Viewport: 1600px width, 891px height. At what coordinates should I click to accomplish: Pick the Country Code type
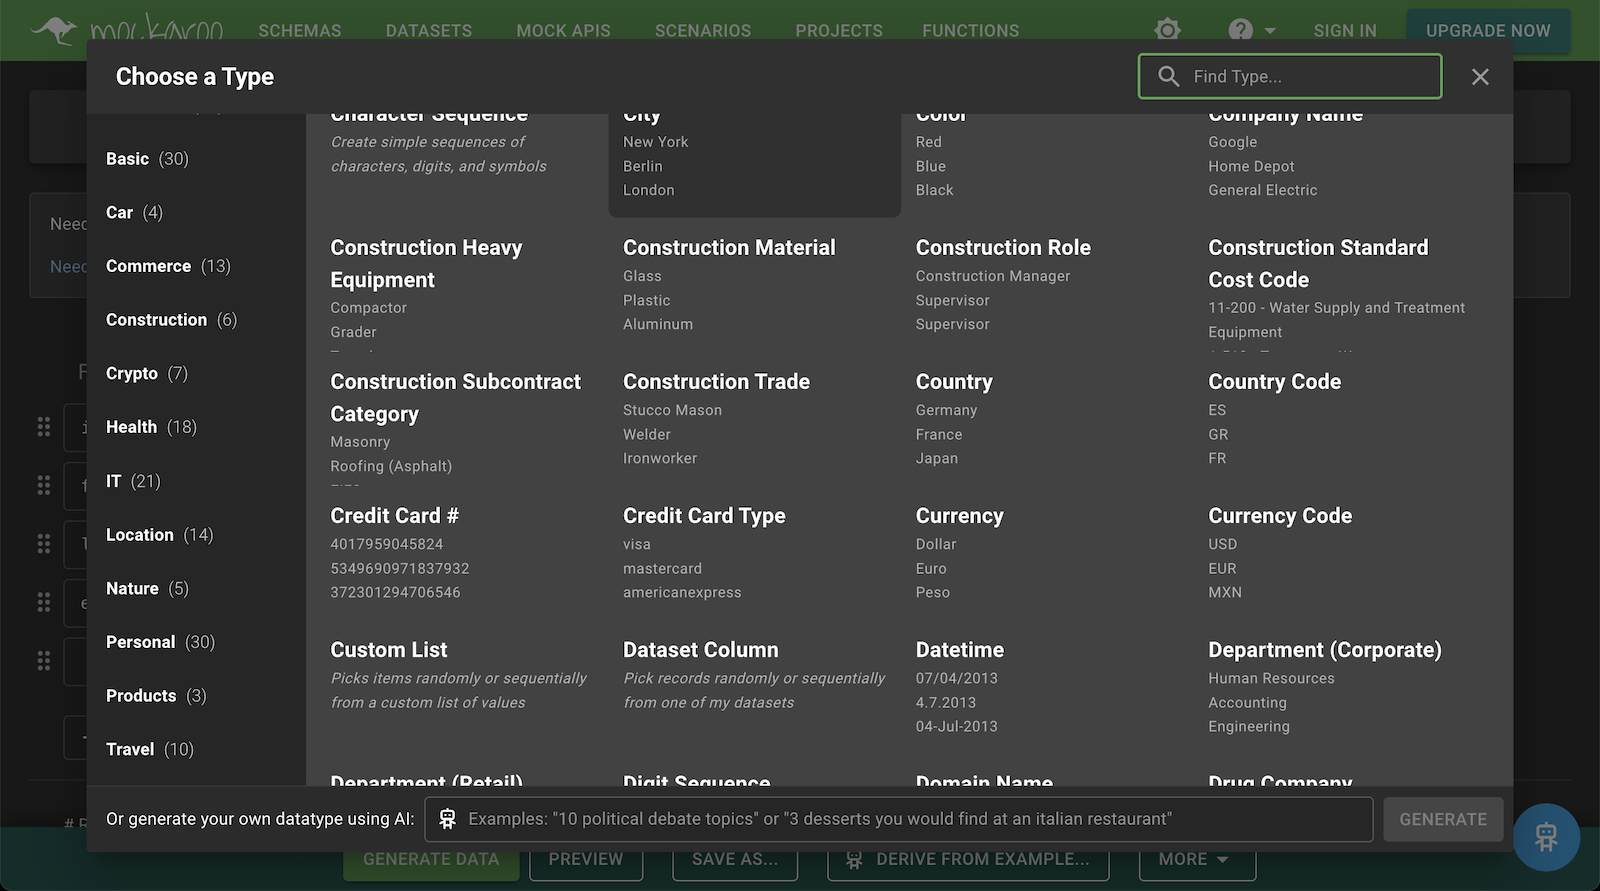[1274, 382]
